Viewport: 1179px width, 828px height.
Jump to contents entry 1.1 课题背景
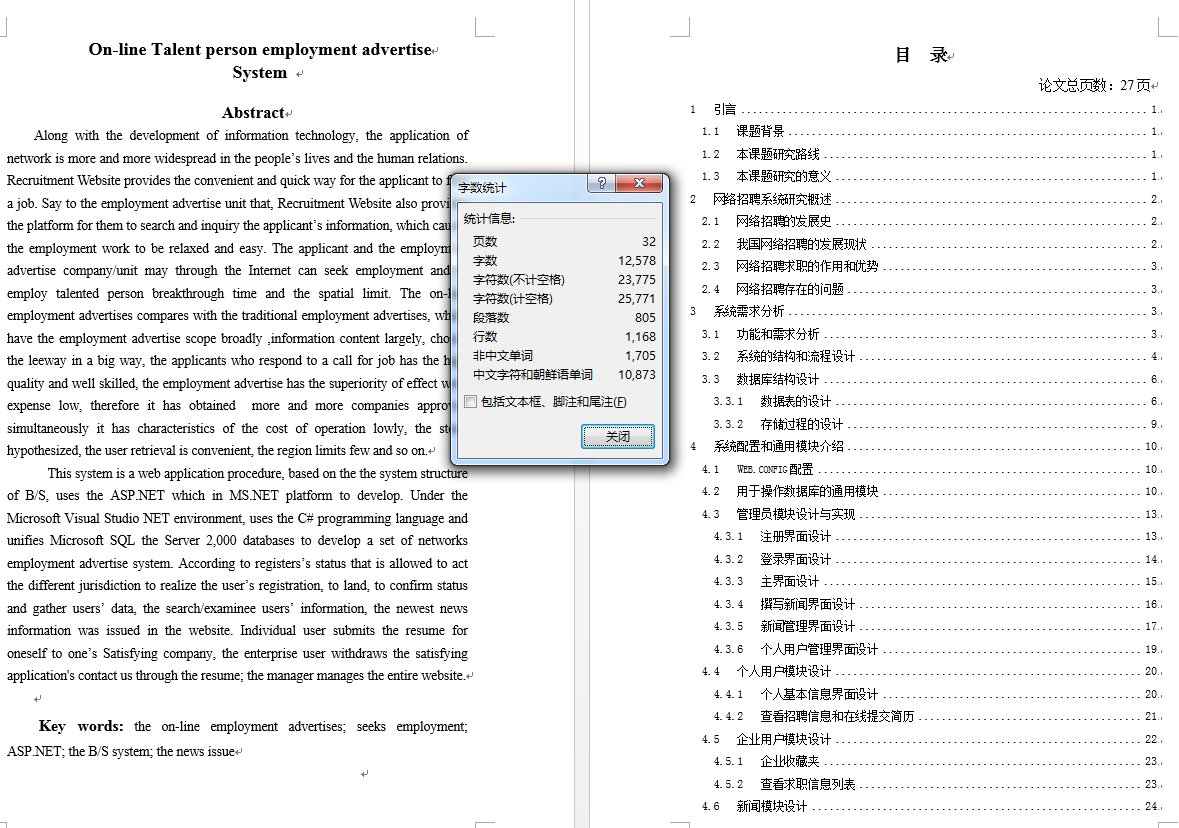pos(932,132)
